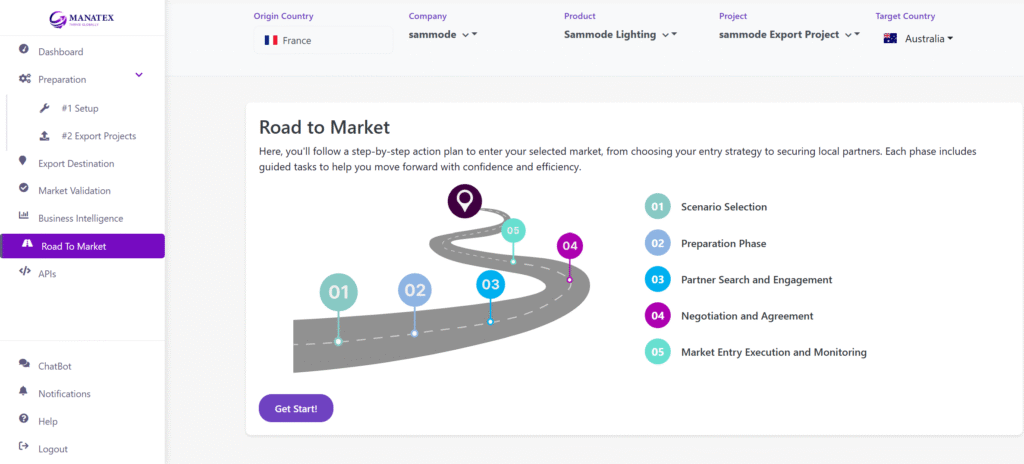This screenshot has width=1024, height=464.
Task: Click the Business Intelligence chart icon
Action: click(x=24, y=217)
